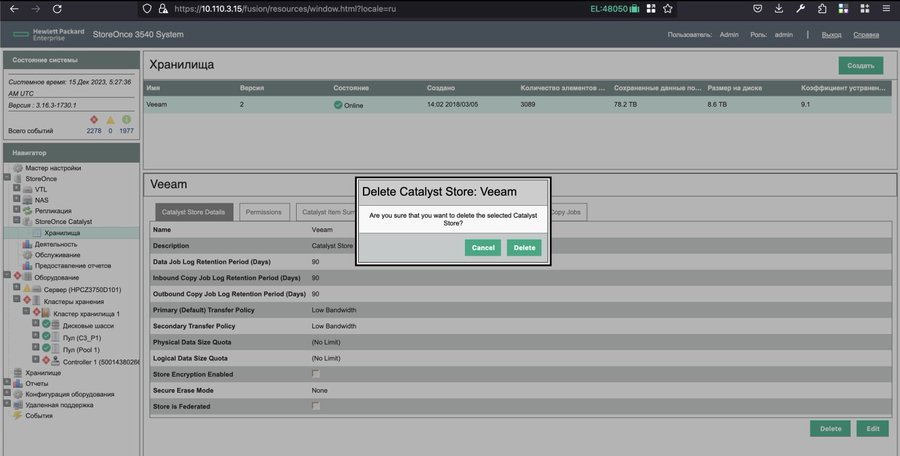
Task: Confirm deletion with the dialog's Delete button
Action: 524,248
